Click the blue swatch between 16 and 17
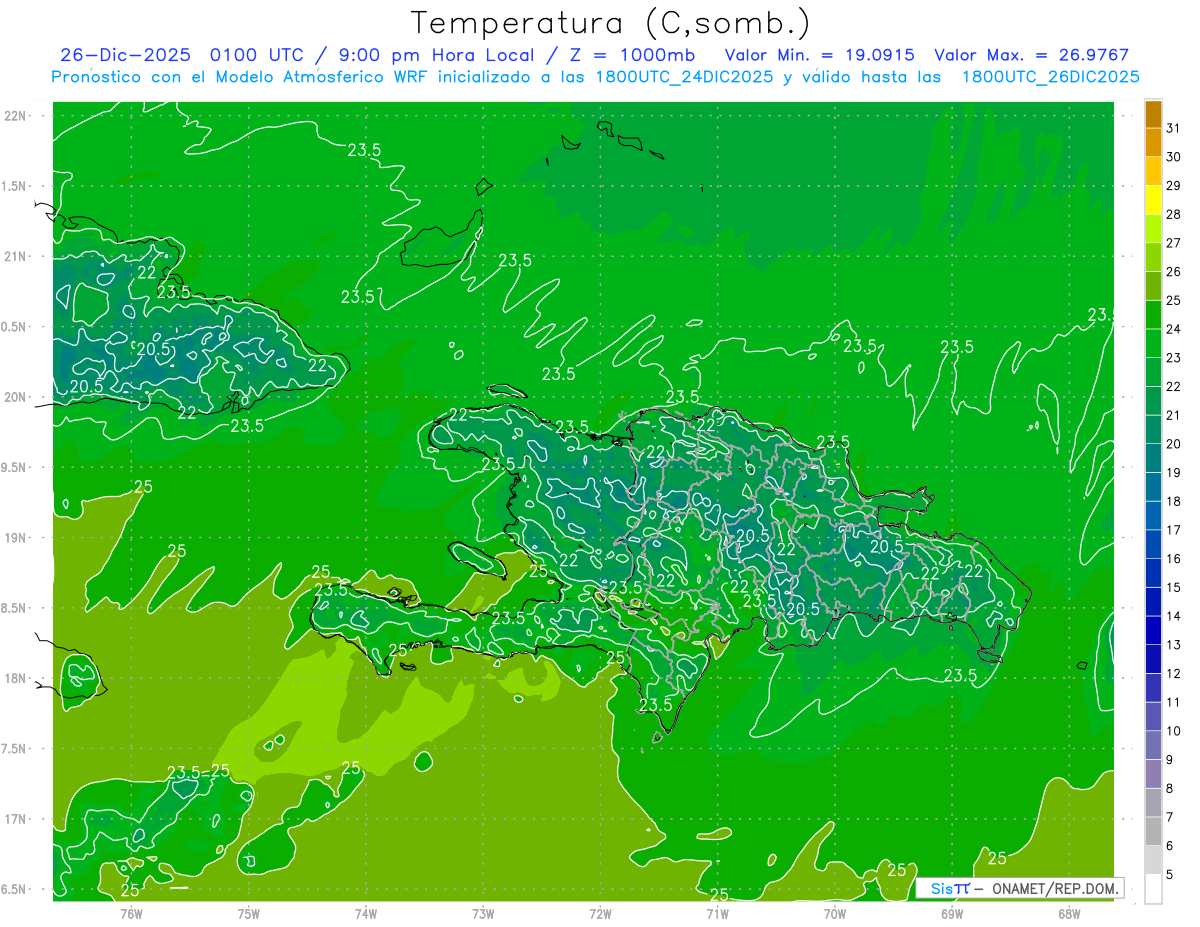This screenshot has height=927, width=1200. coord(1153,544)
